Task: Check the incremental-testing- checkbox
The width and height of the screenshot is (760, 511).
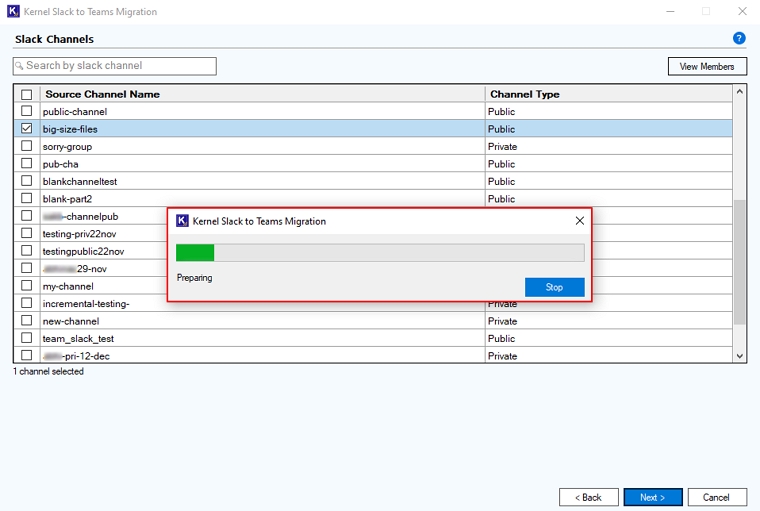Action: (27, 303)
